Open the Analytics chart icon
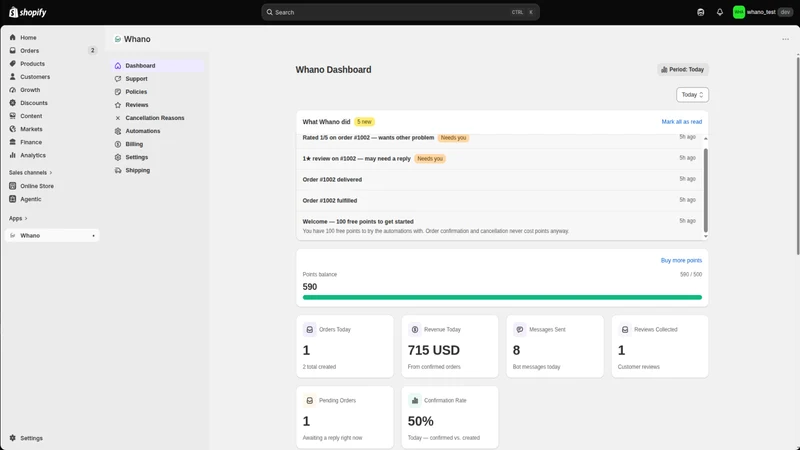The height and width of the screenshot is (450, 800). 13,155
